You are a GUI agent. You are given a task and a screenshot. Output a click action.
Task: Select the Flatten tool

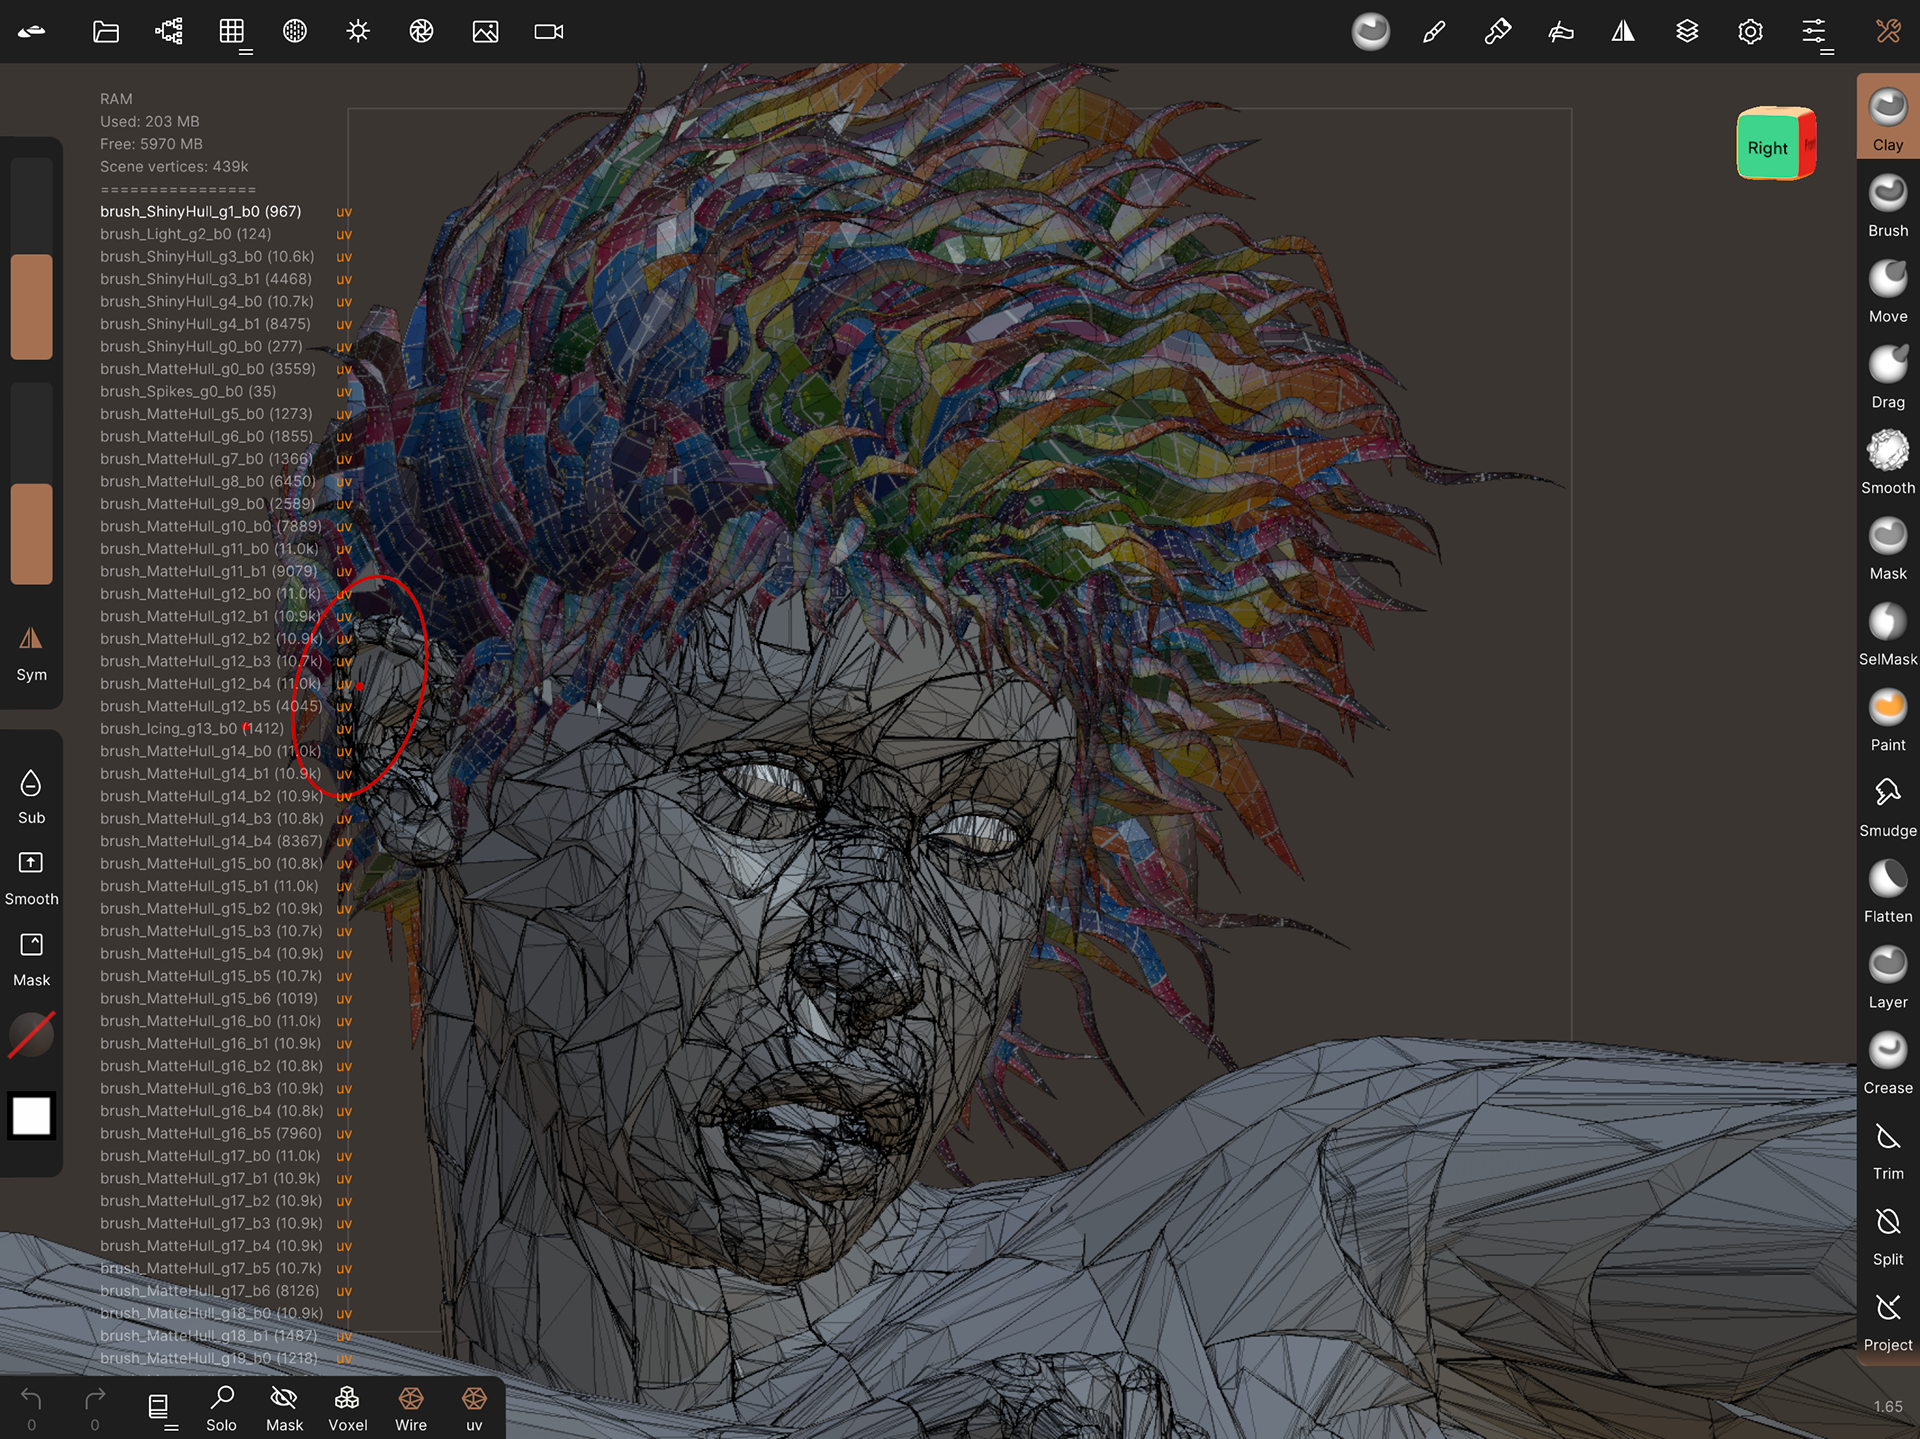(1887, 891)
